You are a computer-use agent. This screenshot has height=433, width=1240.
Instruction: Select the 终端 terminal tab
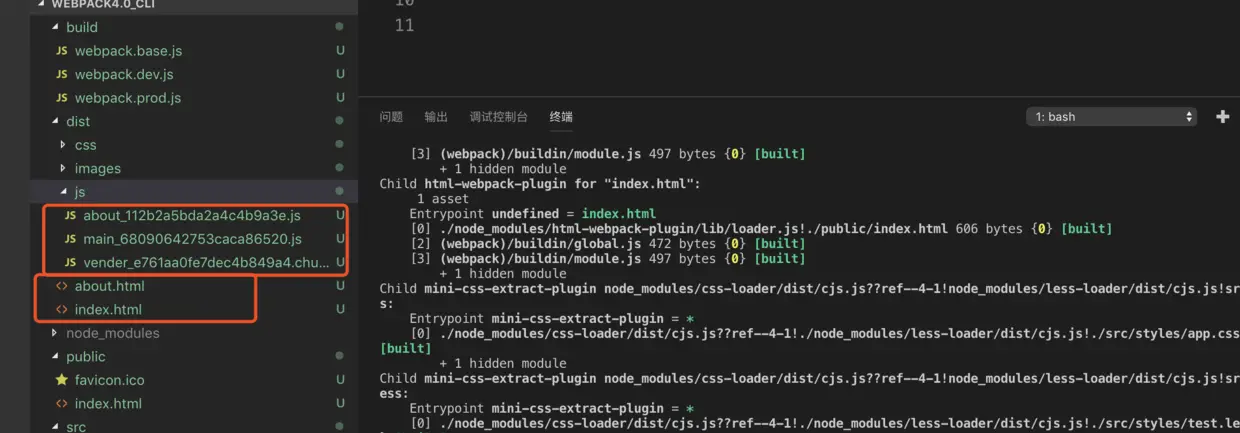561,117
